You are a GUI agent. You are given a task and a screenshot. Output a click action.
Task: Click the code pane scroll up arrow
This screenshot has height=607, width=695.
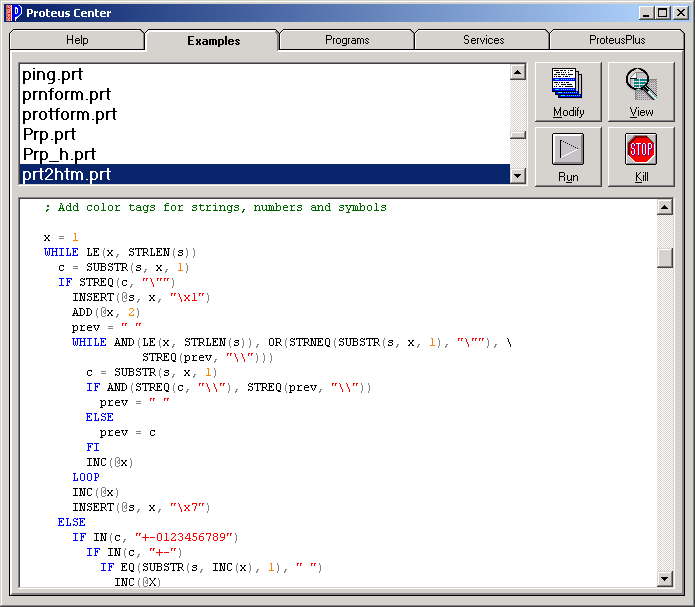[x=665, y=207]
